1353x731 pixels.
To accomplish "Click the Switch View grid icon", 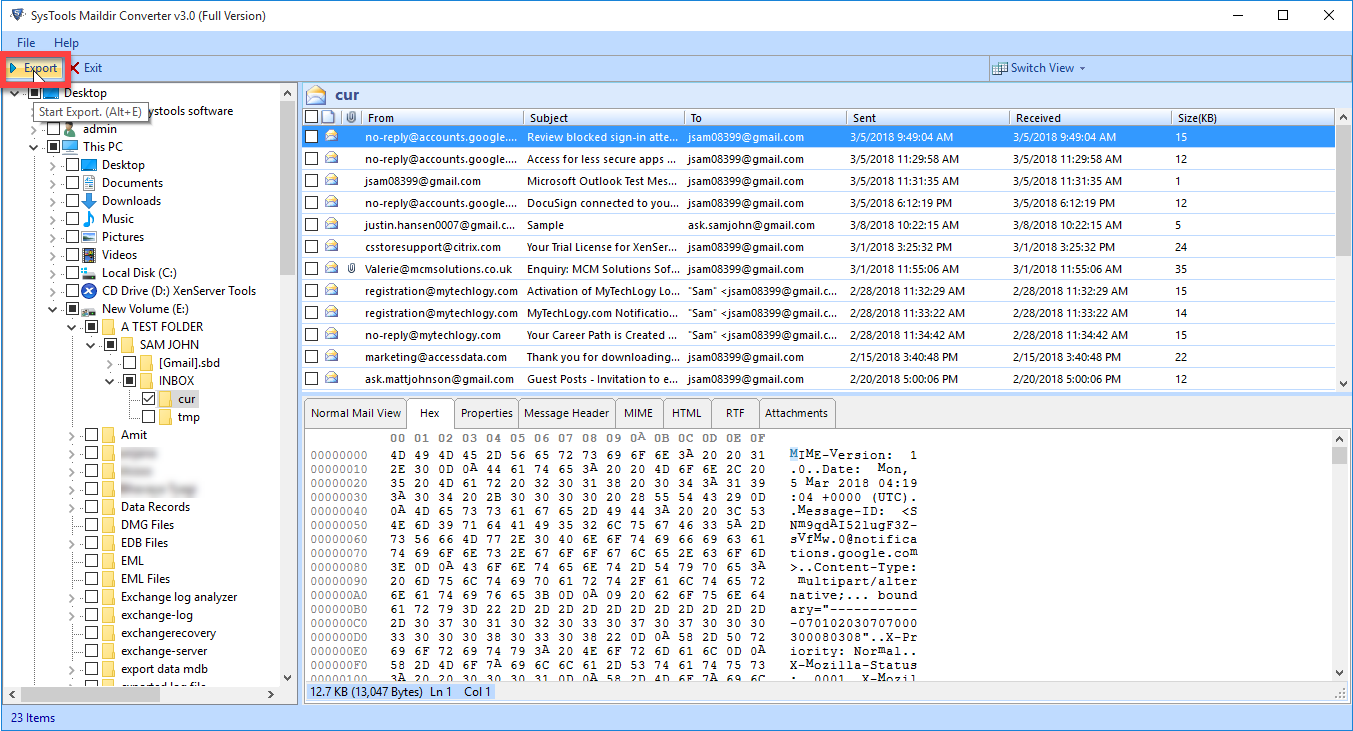I will click(1000, 68).
